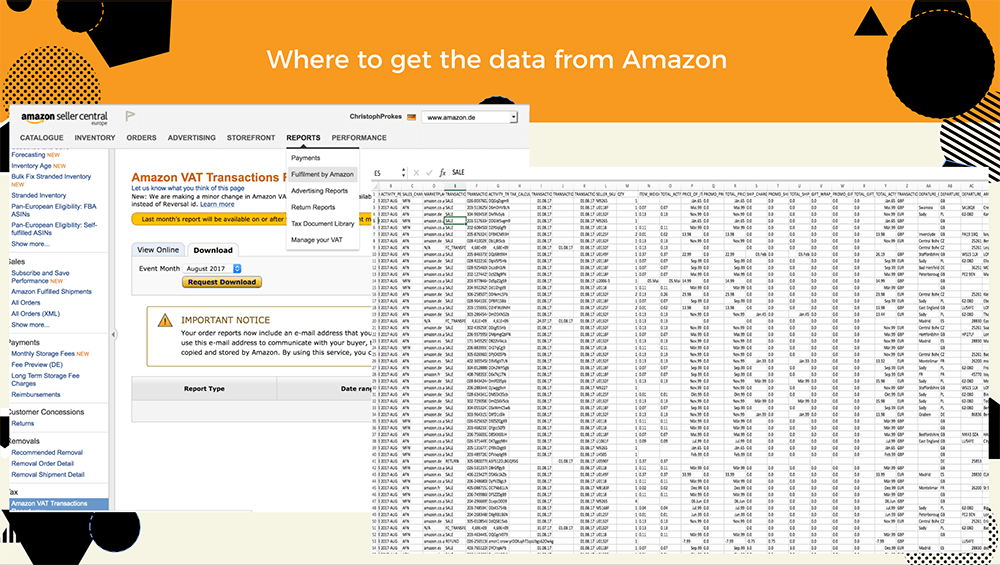Switch to the View Online tab
Image resolution: width=1000 pixels, height=565 pixels.
[158, 250]
